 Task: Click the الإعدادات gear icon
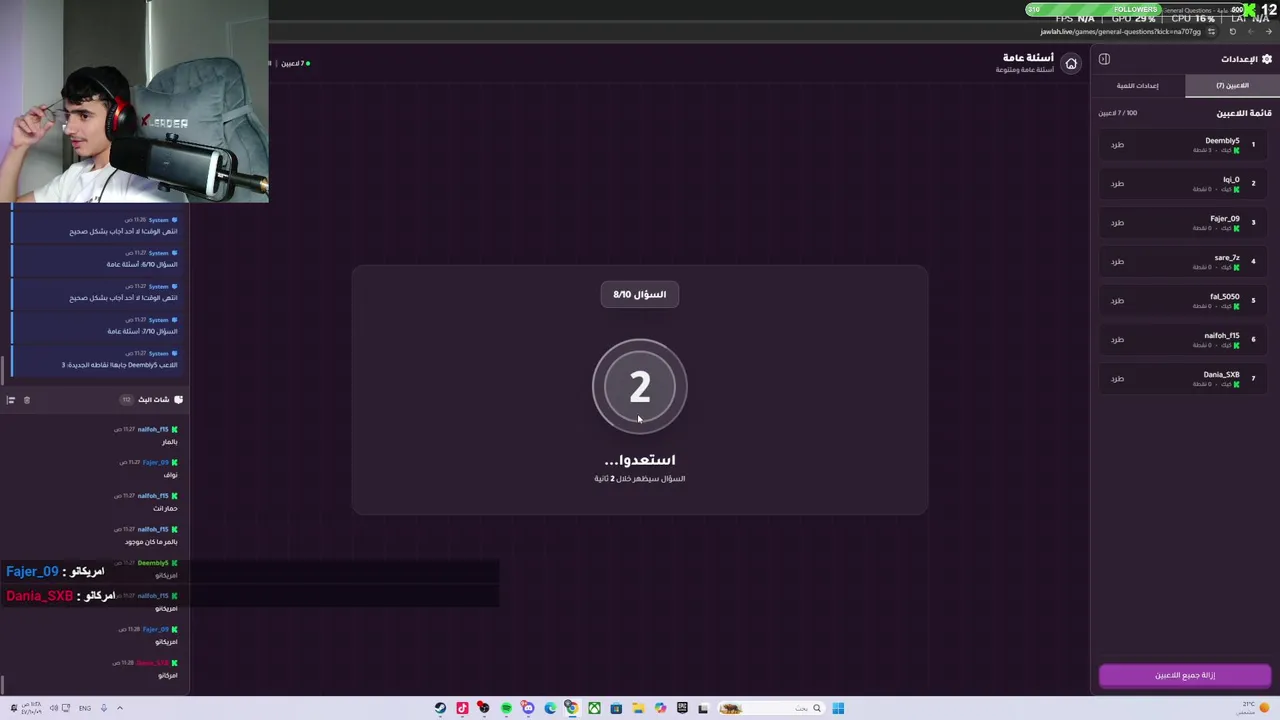click(x=1267, y=59)
